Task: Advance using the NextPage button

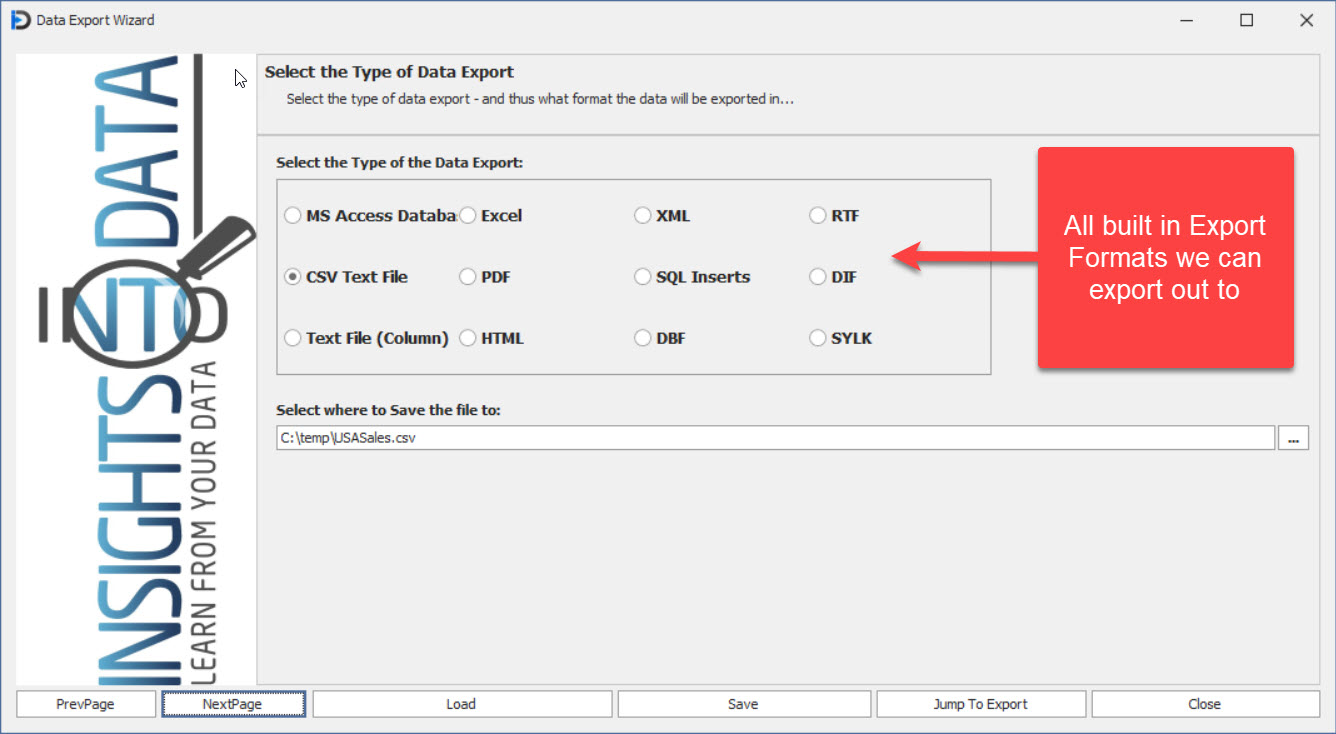Action: tap(233, 704)
